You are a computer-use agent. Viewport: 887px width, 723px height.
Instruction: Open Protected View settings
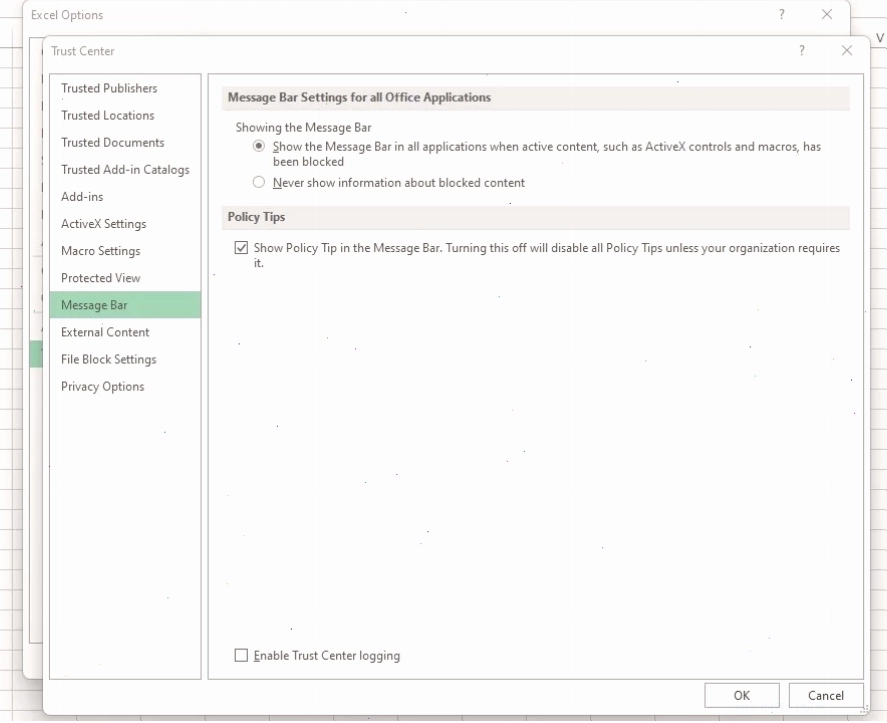125,278
